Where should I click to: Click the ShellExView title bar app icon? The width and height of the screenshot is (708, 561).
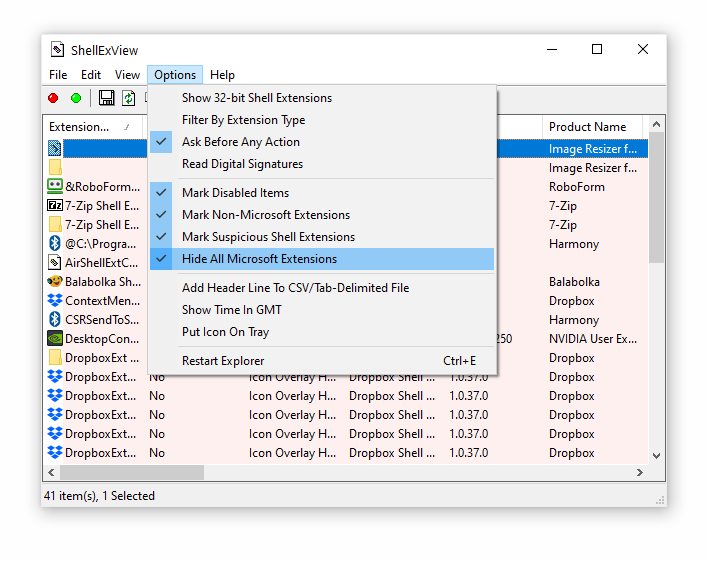[x=57, y=49]
